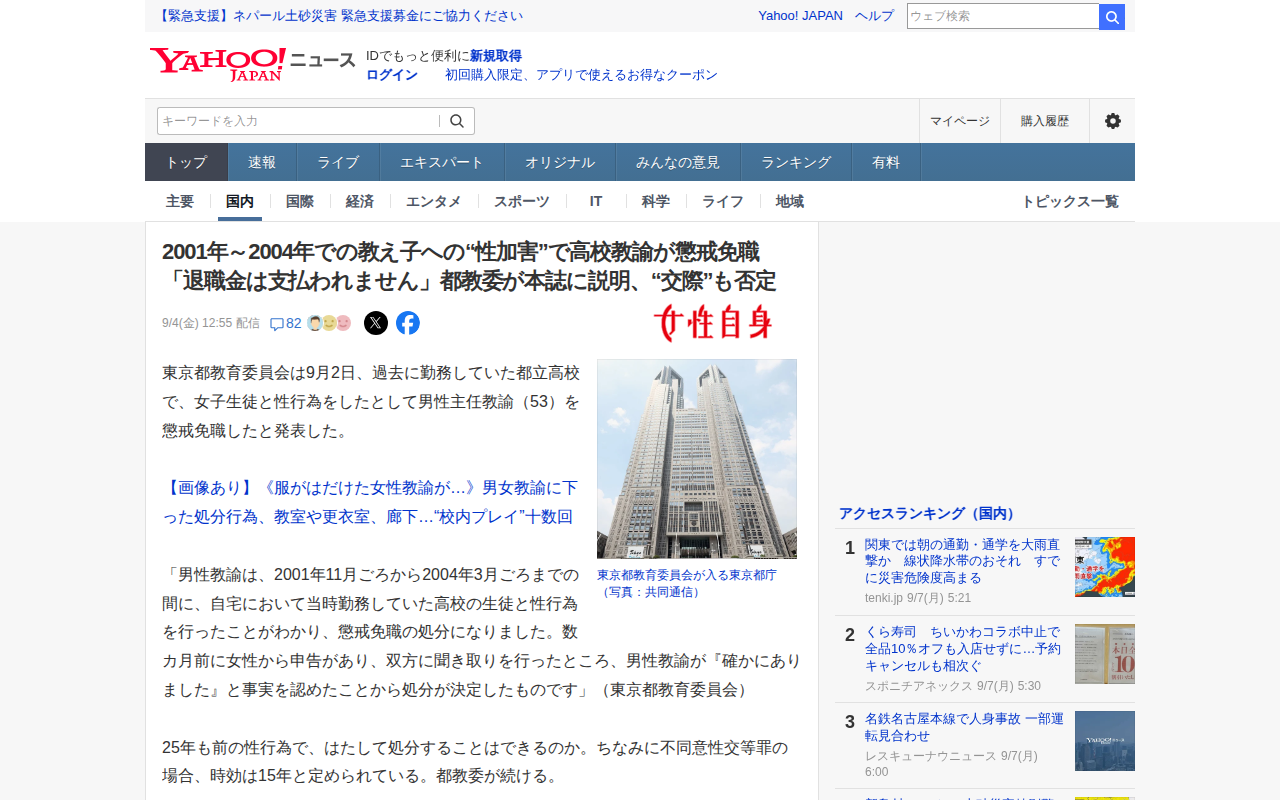Share article on X icon
This screenshot has width=1280, height=800.
[376, 323]
